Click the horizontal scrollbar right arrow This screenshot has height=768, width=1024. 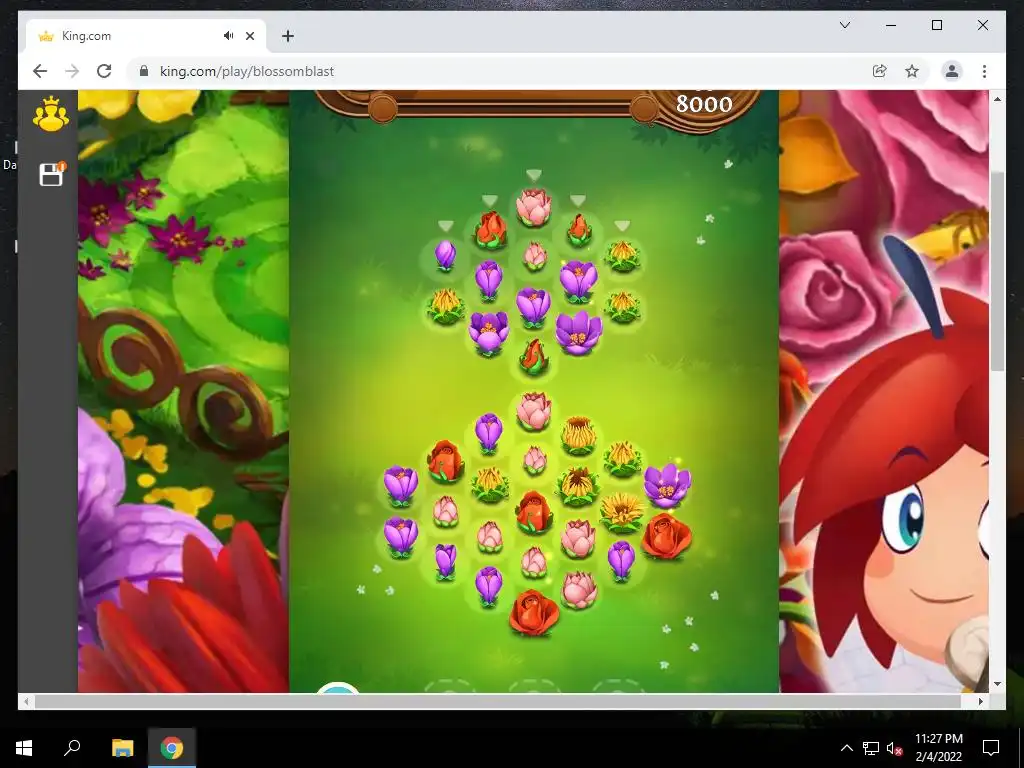(x=980, y=701)
